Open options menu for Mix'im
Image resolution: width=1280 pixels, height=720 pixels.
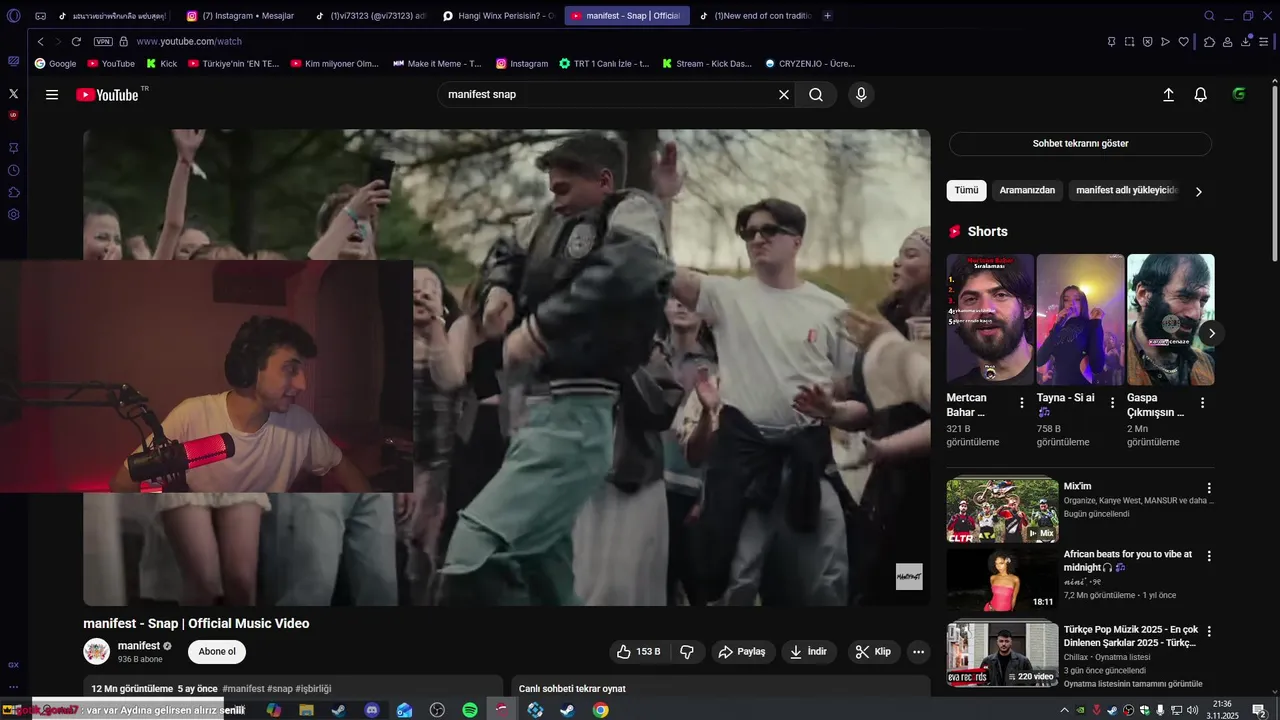tap(1209, 489)
